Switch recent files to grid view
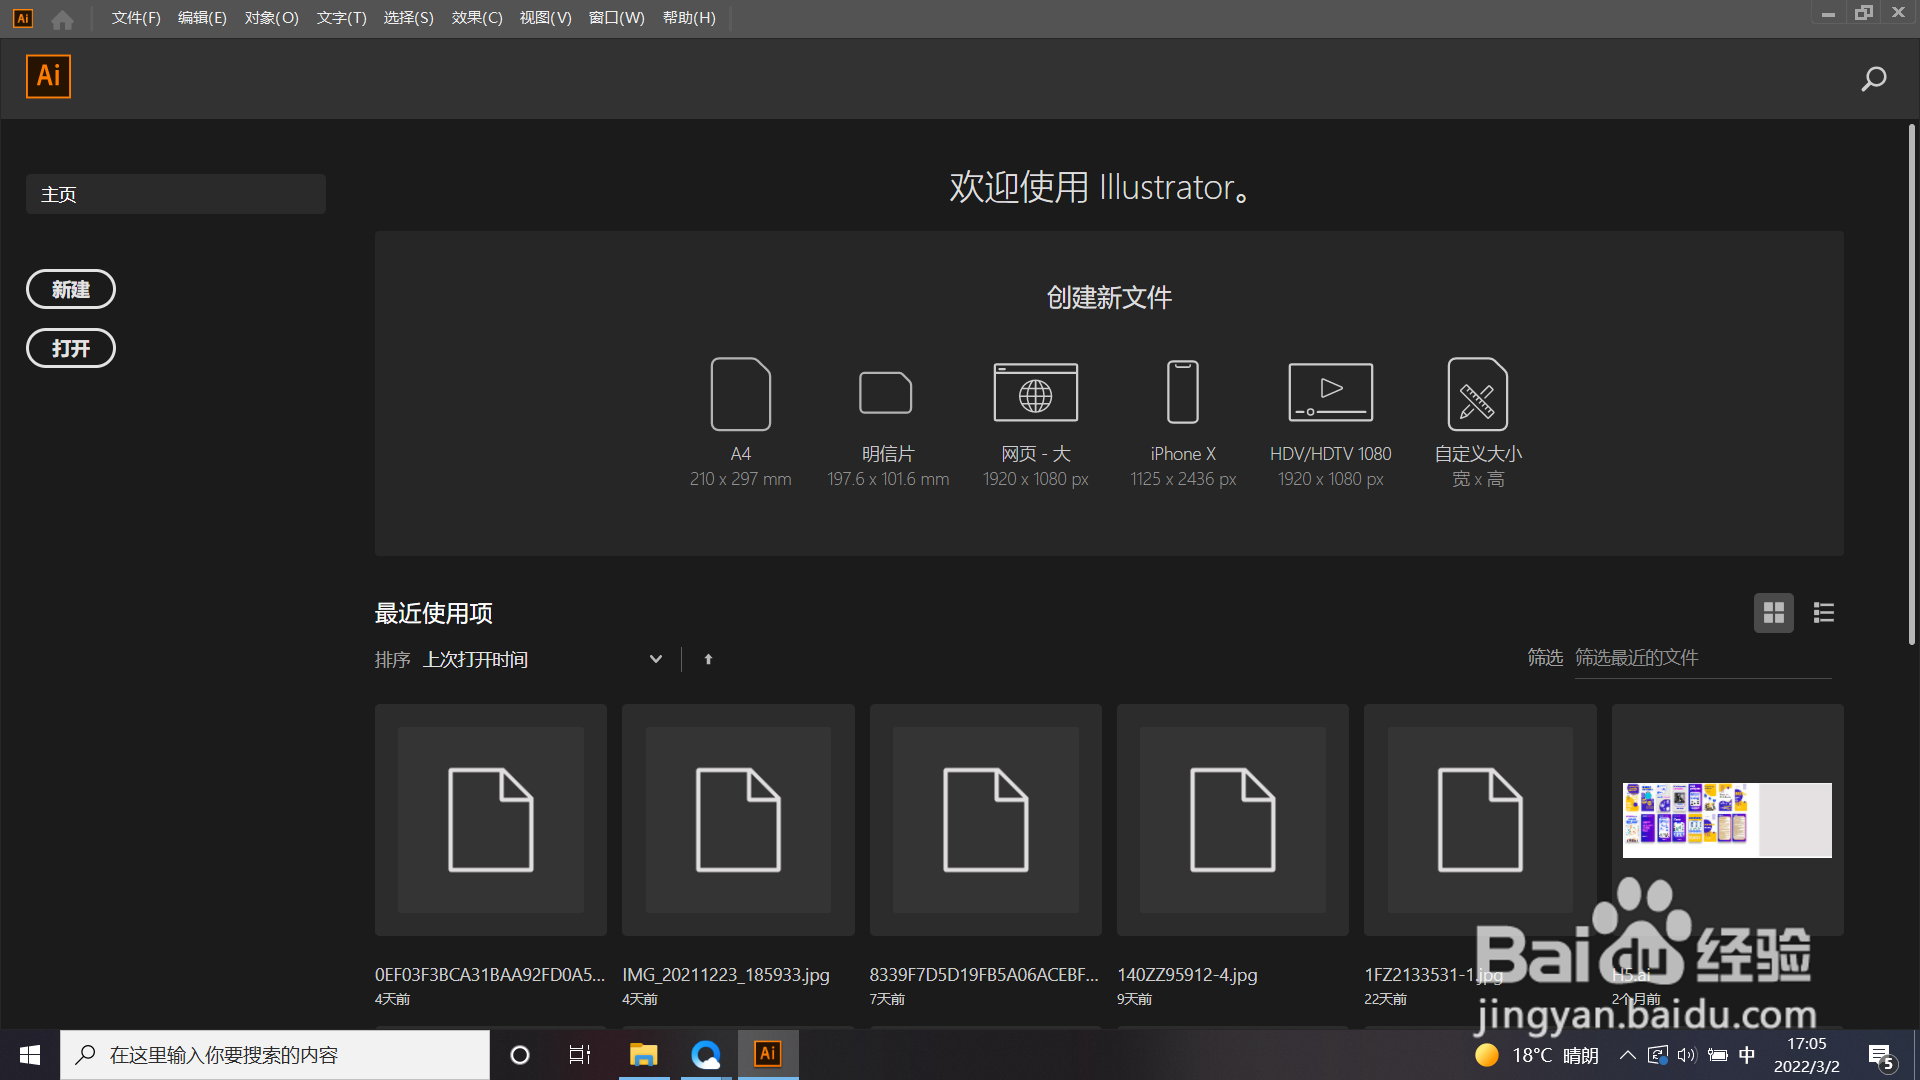This screenshot has height=1080, width=1920. pyautogui.click(x=1773, y=613)
